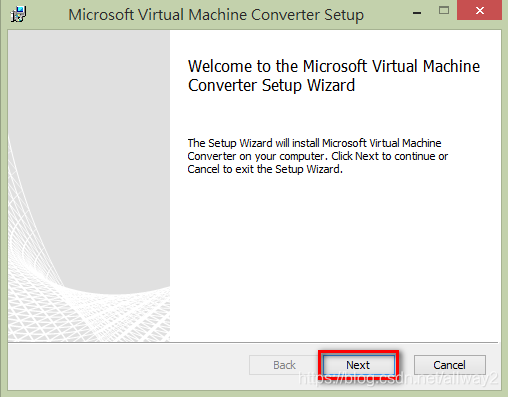Image resolution: width=508 pixels, height=397 pixels.
Task: Maximize the setup window
Action: pos(444,11)
